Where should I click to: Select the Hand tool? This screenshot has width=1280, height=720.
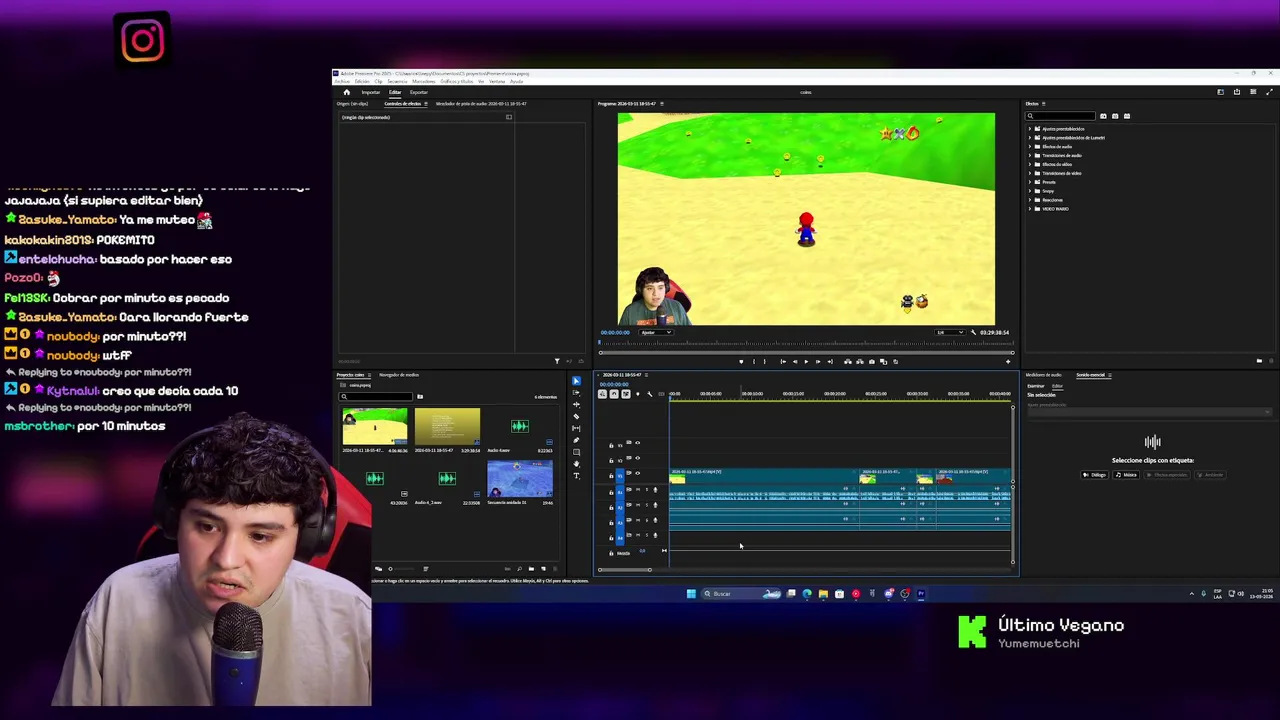[576, 464]
